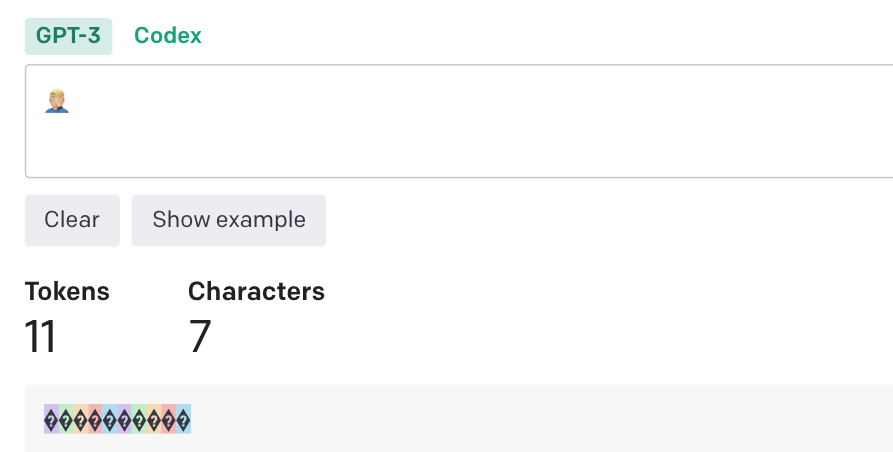Click the token count number 11
This screenshot has width=893, height=452.
(40, 337)
